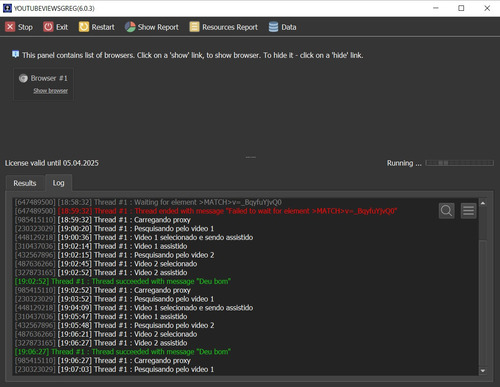The width and height of the screenshot is (500, 387).
Task: Select the 19:02:52 Carregando proxy line
Action: point(102,290)
